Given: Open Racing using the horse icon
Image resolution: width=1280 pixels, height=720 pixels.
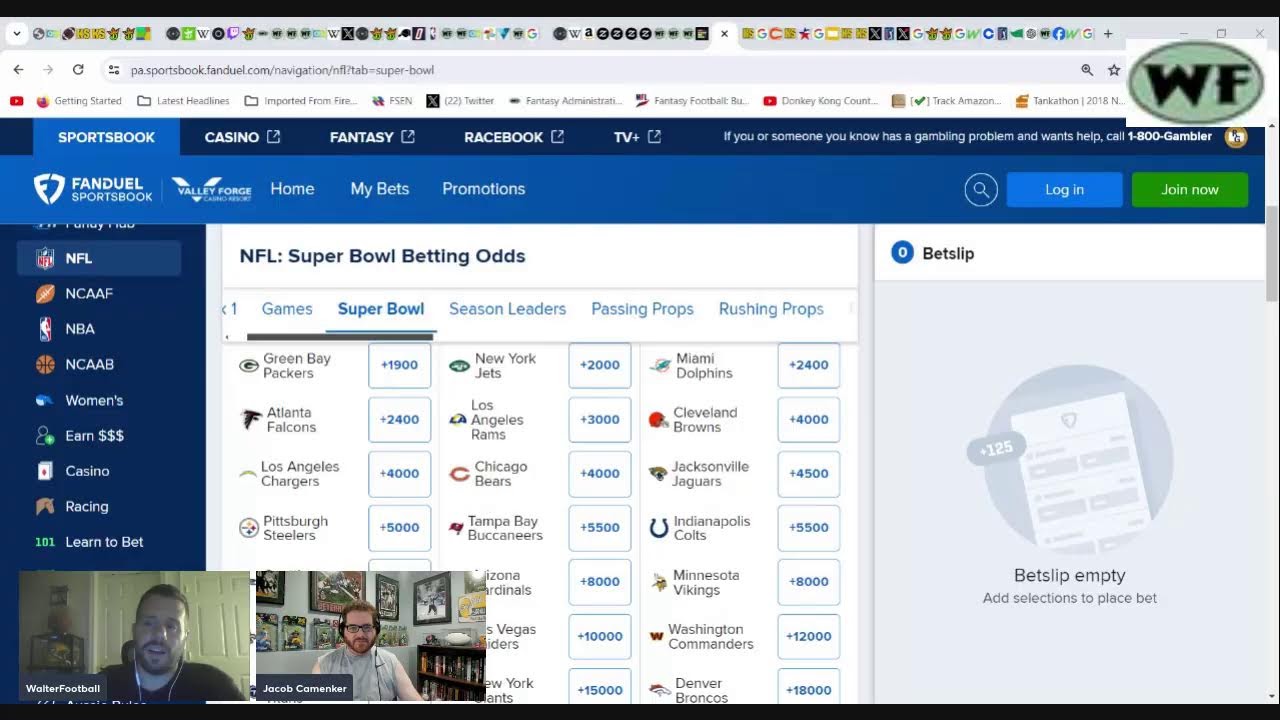Looking at the screenshot, I should tap(45, 506).
